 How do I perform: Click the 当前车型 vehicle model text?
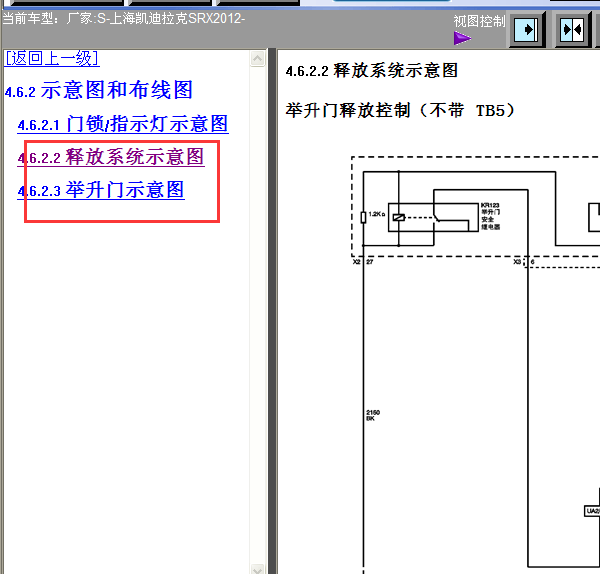124,18
